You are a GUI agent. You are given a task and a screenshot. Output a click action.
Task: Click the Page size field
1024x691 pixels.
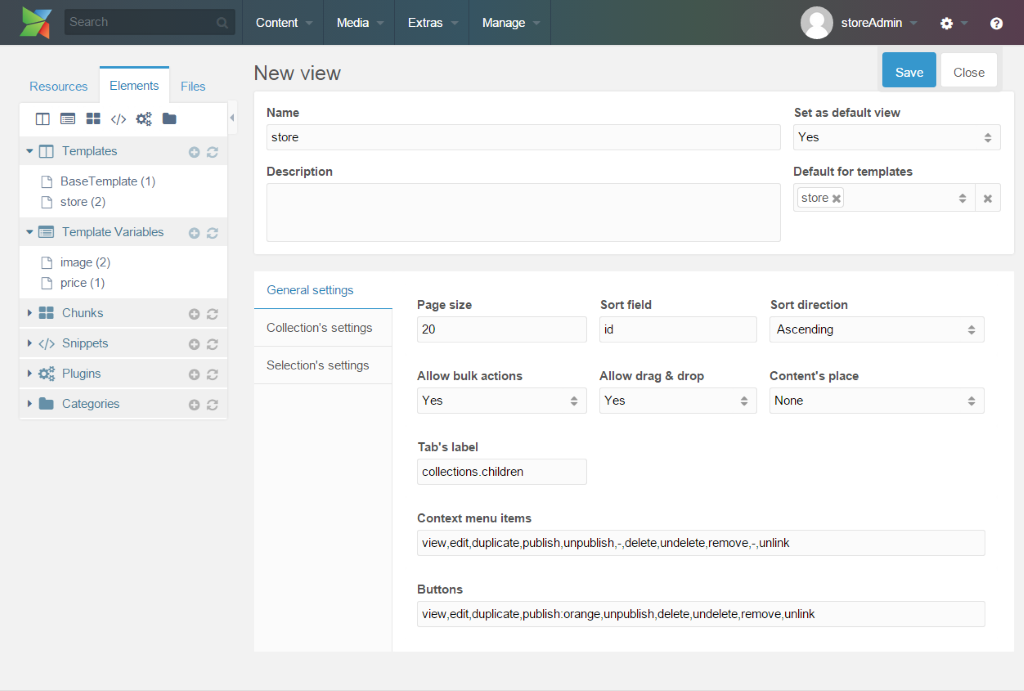tap(502, 330)
